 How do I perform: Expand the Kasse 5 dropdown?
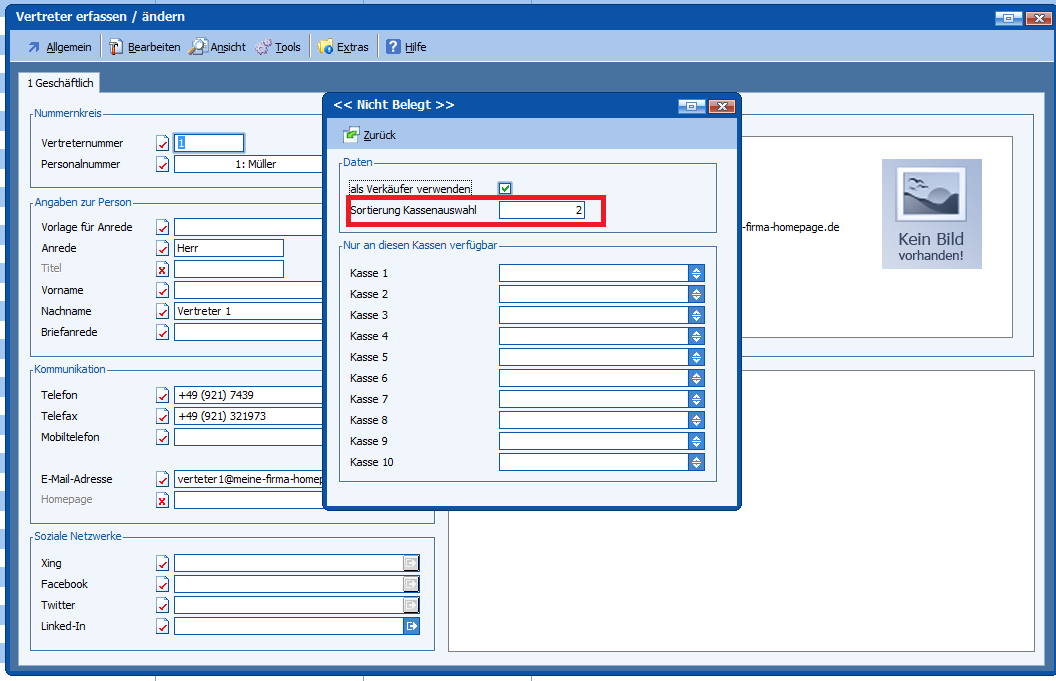click(x=696, y=357)
